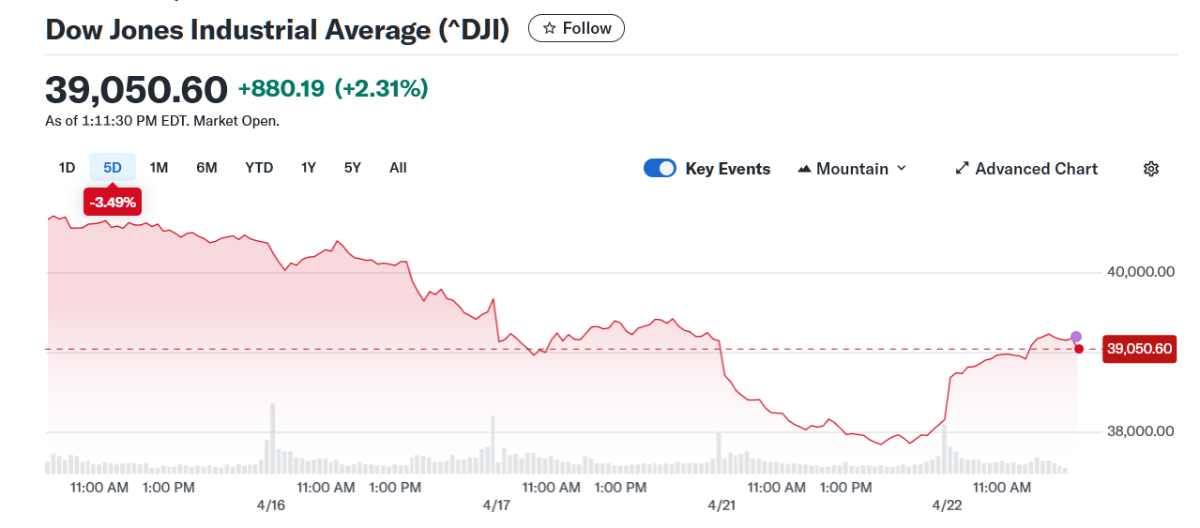Select the 5D time range tab

[113, 168]
